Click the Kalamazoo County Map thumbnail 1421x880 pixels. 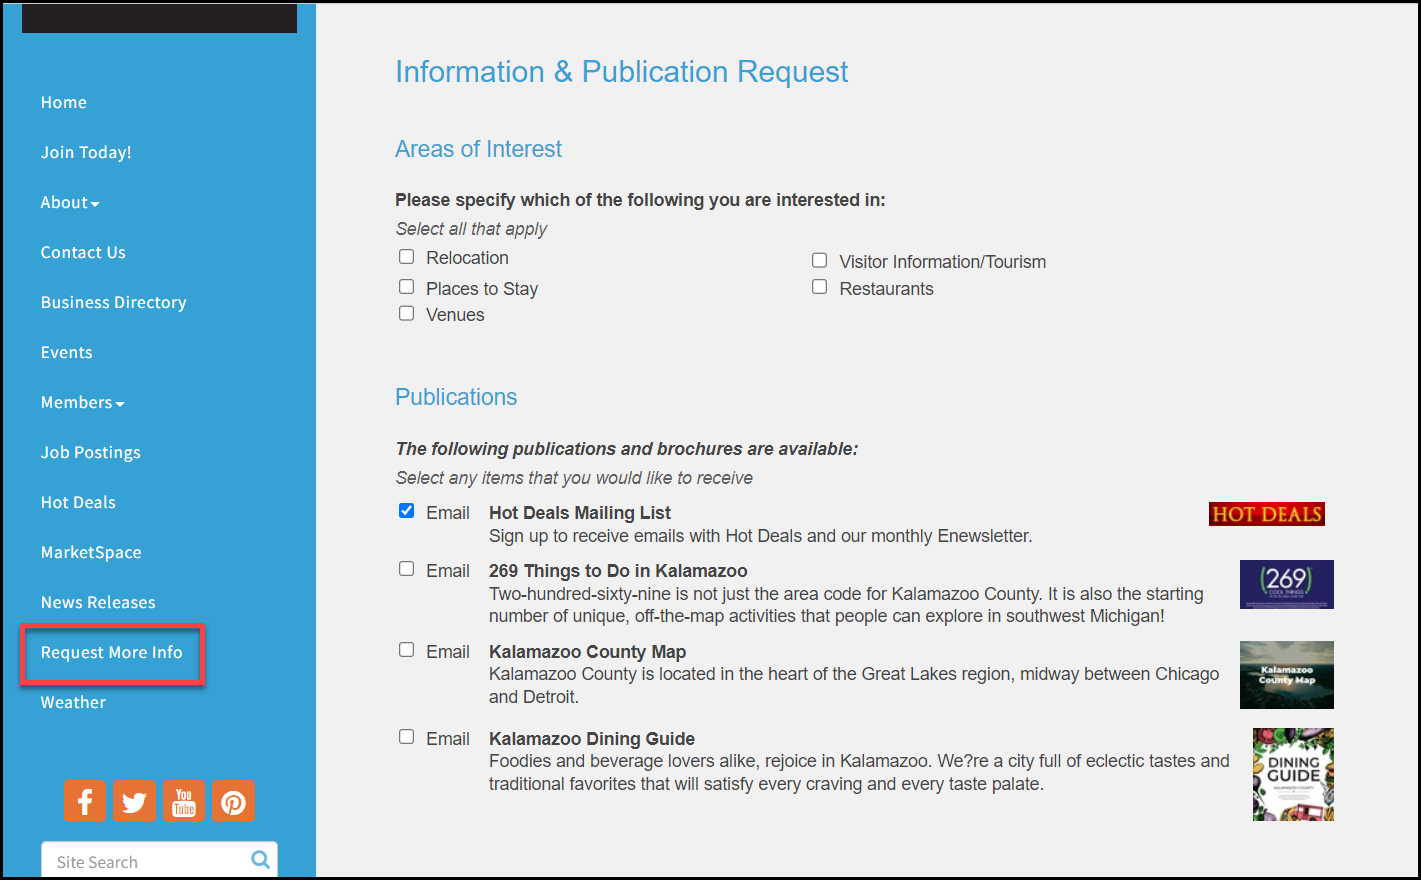[x=1287, y=675]
